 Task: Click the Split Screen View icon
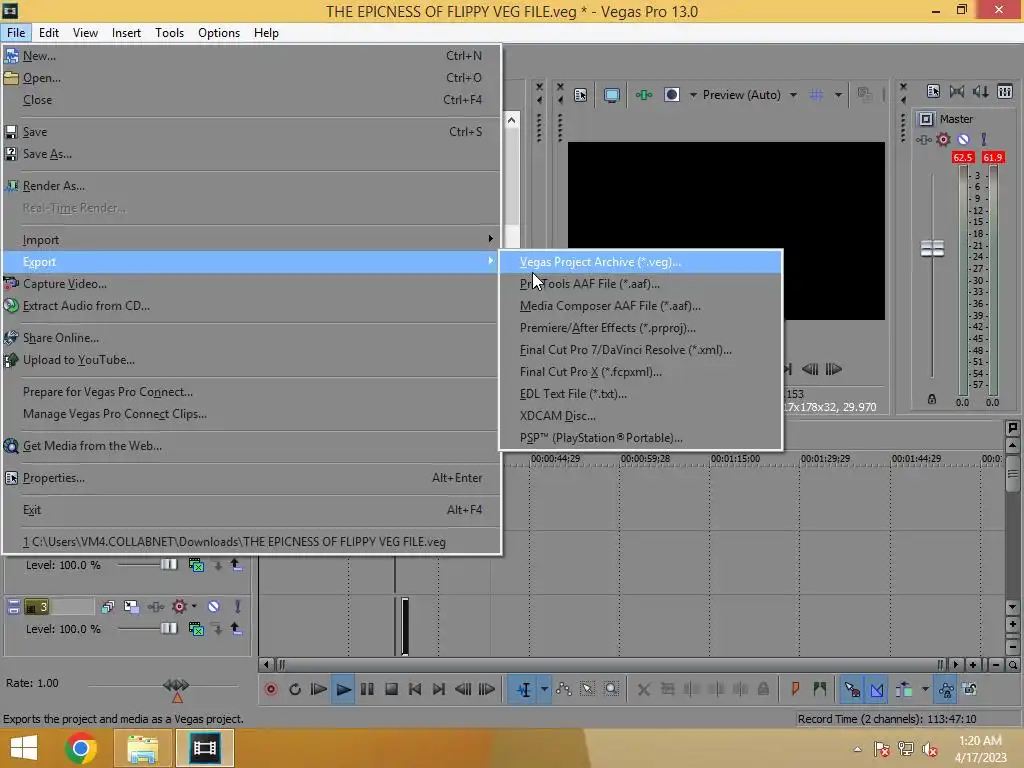pos(672,95)
